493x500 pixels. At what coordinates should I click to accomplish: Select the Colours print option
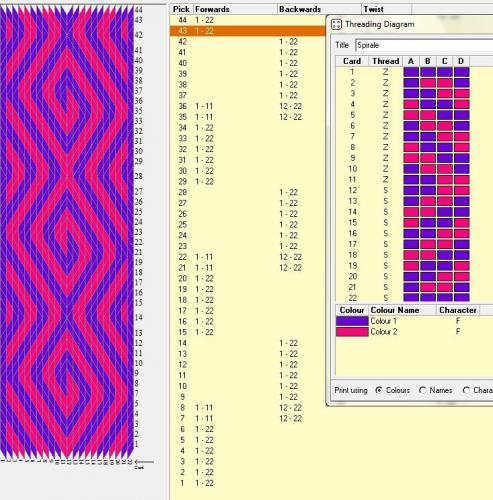(x=378, y=390)
